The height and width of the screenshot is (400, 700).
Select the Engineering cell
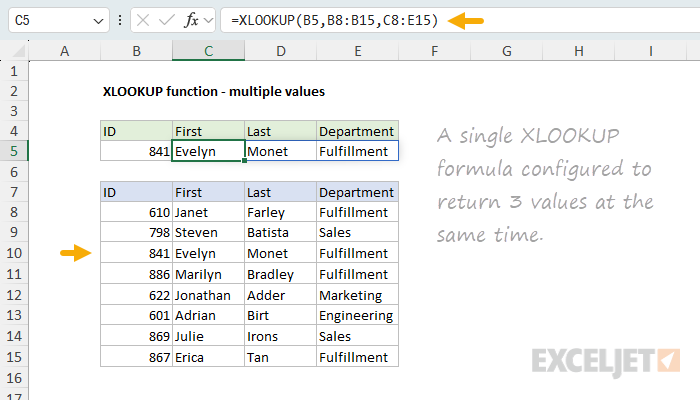tap(358, 315)
